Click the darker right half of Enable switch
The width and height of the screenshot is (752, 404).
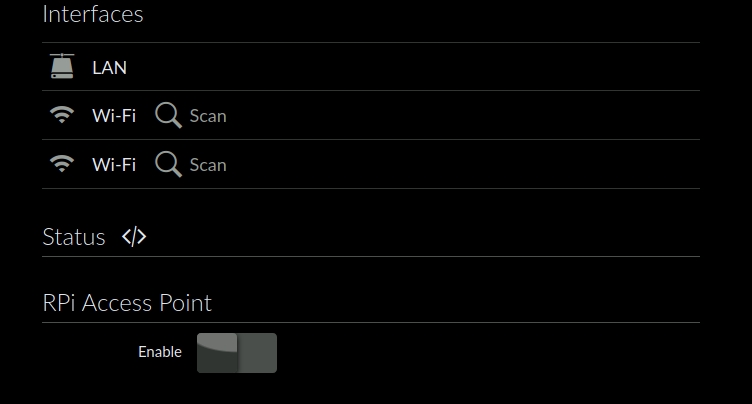pos(257,353)
